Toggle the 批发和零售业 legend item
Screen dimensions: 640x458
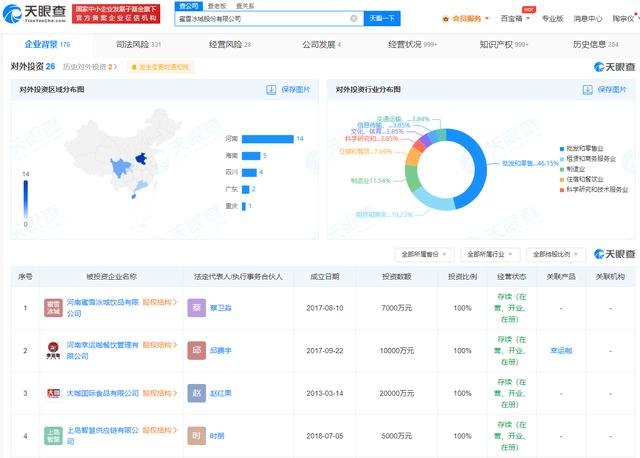pos(581,149)
